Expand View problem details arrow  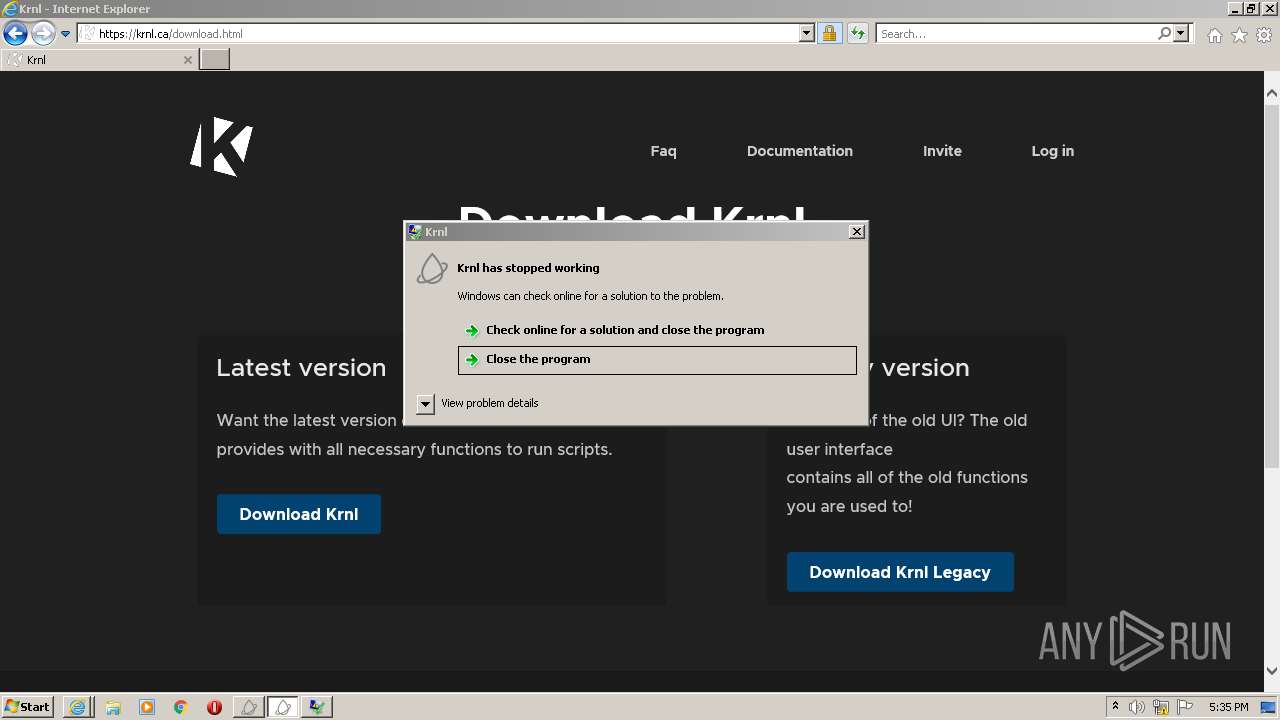pyautogui.click(x=425, y=404)
